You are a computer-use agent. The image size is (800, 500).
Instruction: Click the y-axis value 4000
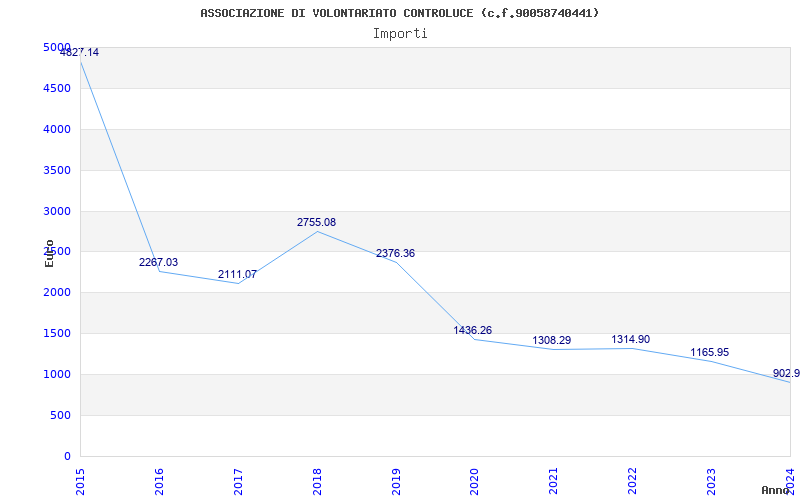57,130
